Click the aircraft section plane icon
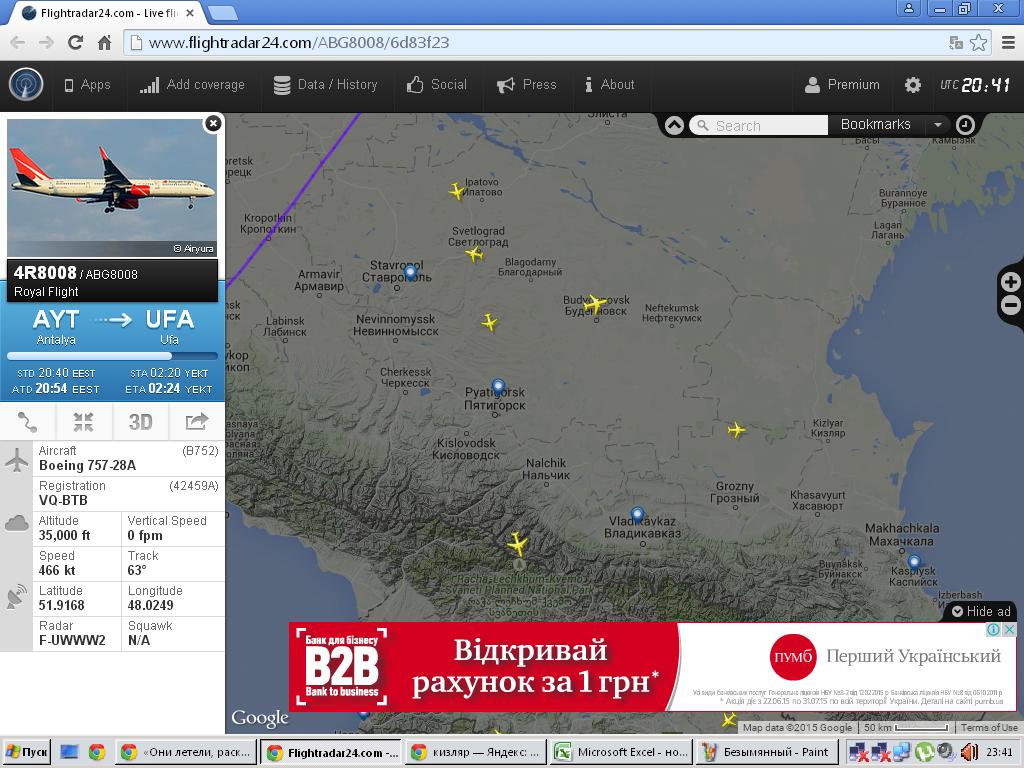1024x768 pixels. pos(16,460)
